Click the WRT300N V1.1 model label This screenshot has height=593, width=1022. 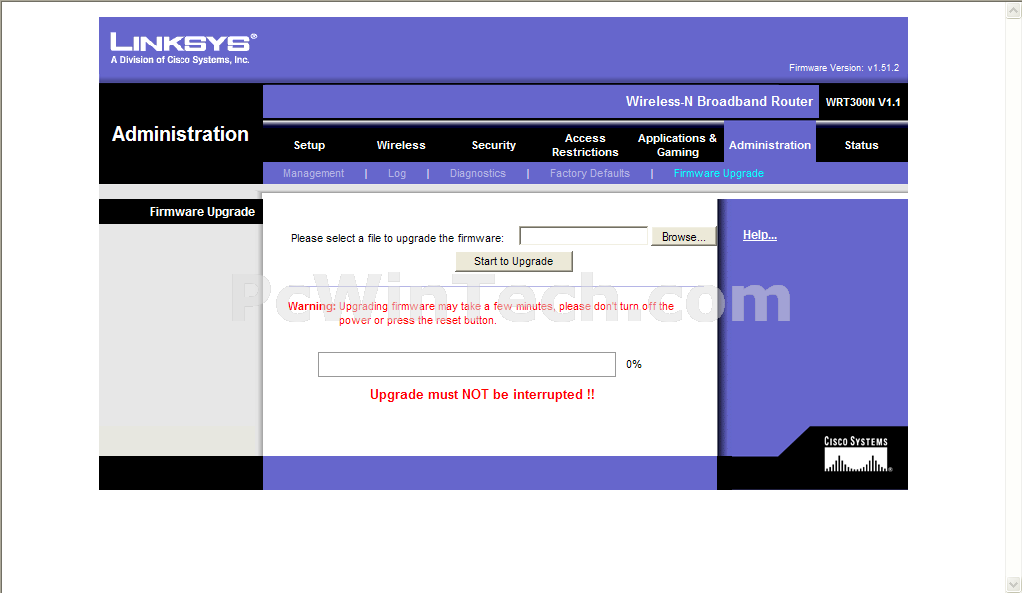pos(863,102)
